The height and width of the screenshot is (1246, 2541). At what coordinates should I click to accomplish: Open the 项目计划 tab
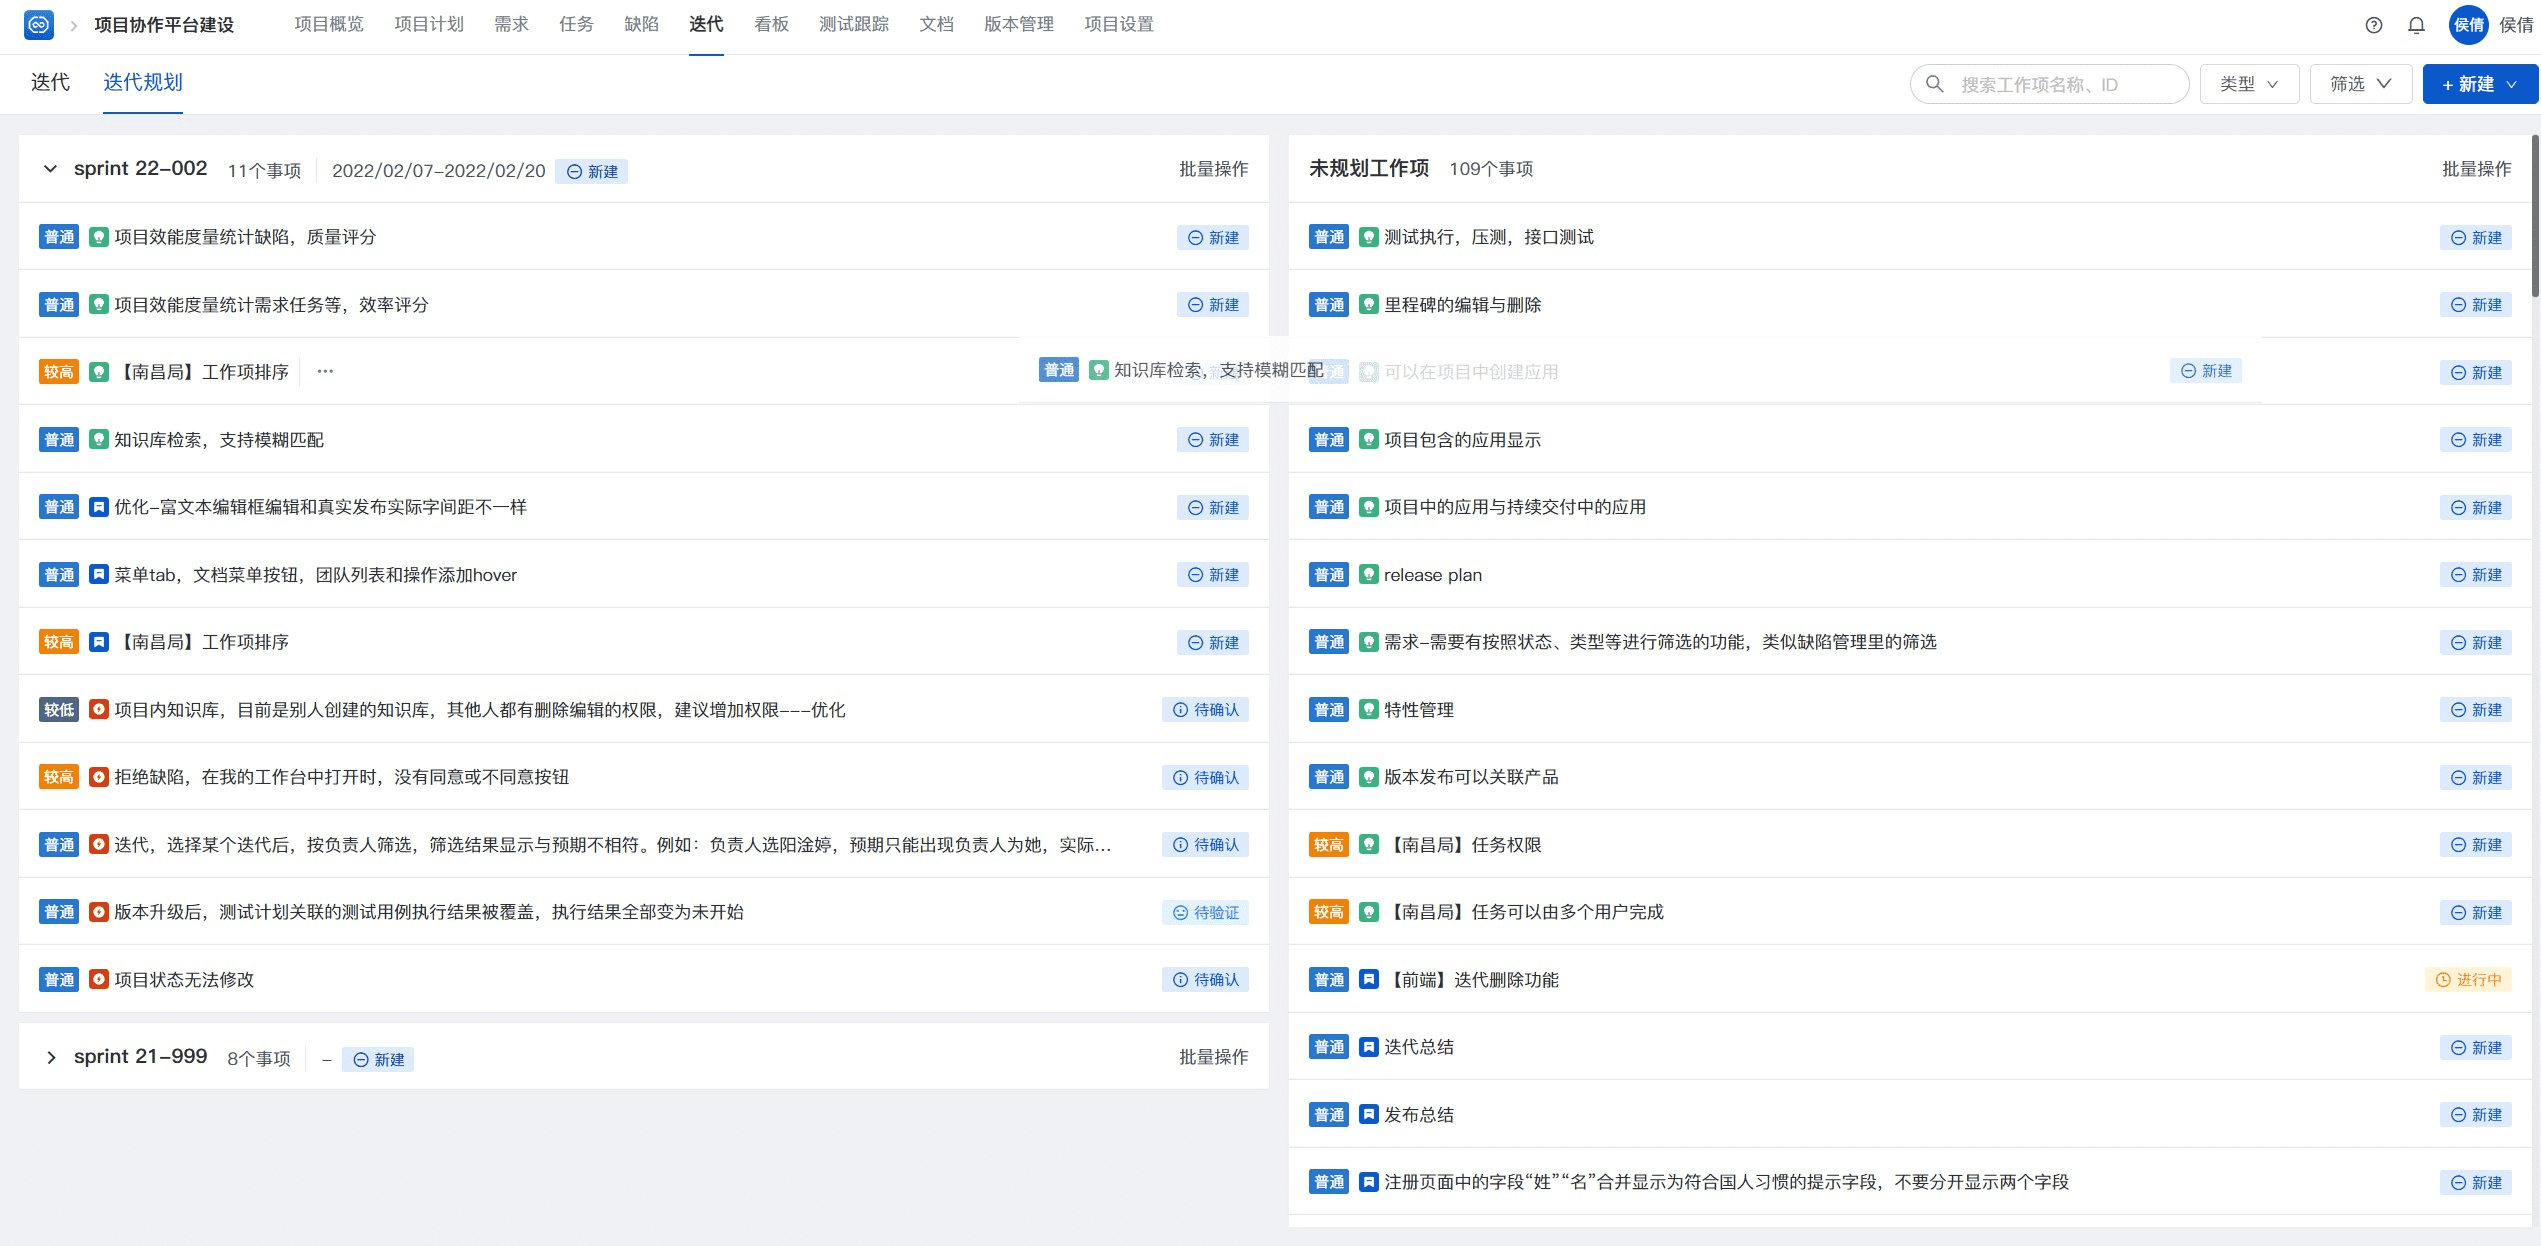tap(429, 24)
